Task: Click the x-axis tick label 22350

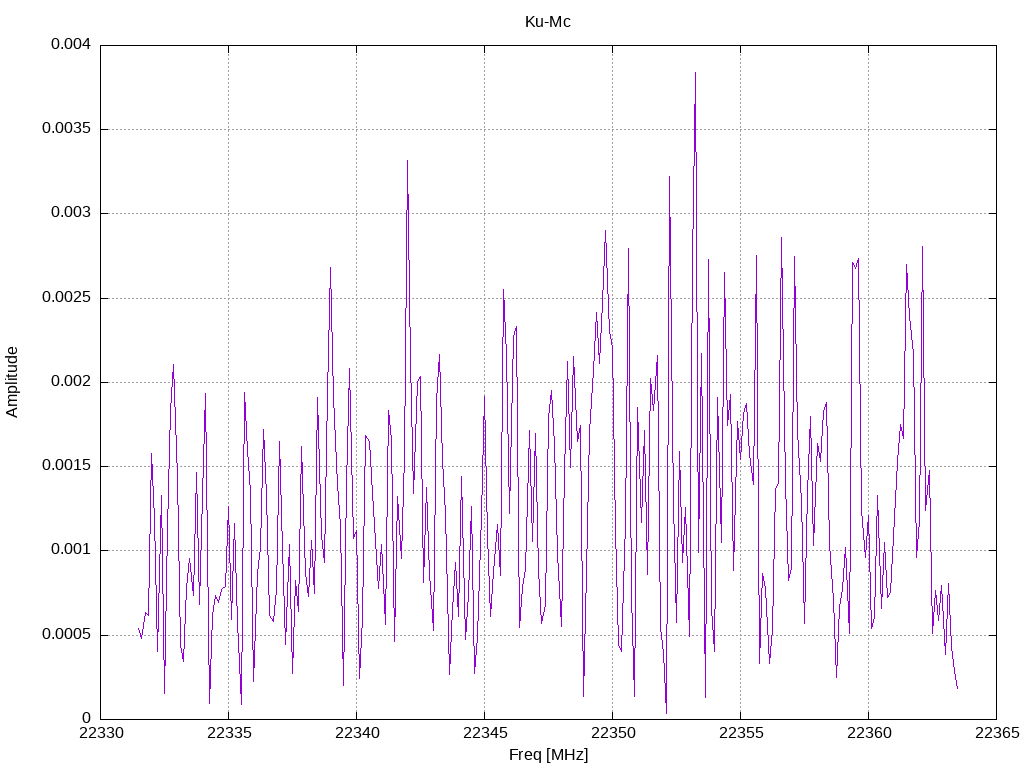Action: (x=613, y=733)
